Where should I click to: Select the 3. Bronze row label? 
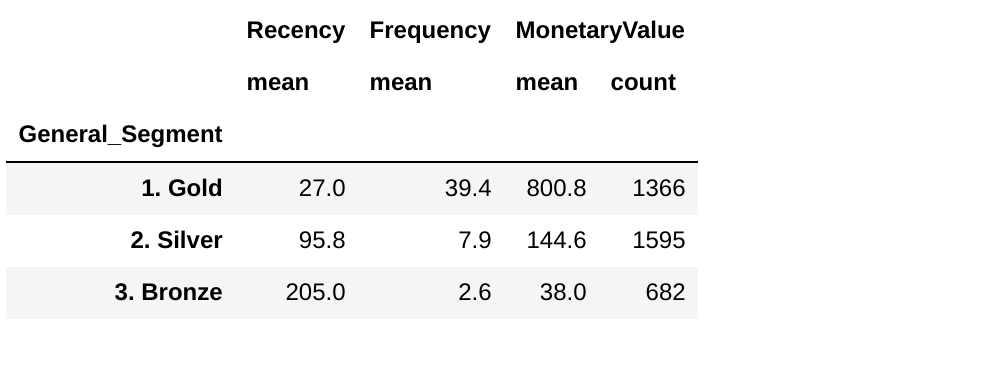point(168,292)
